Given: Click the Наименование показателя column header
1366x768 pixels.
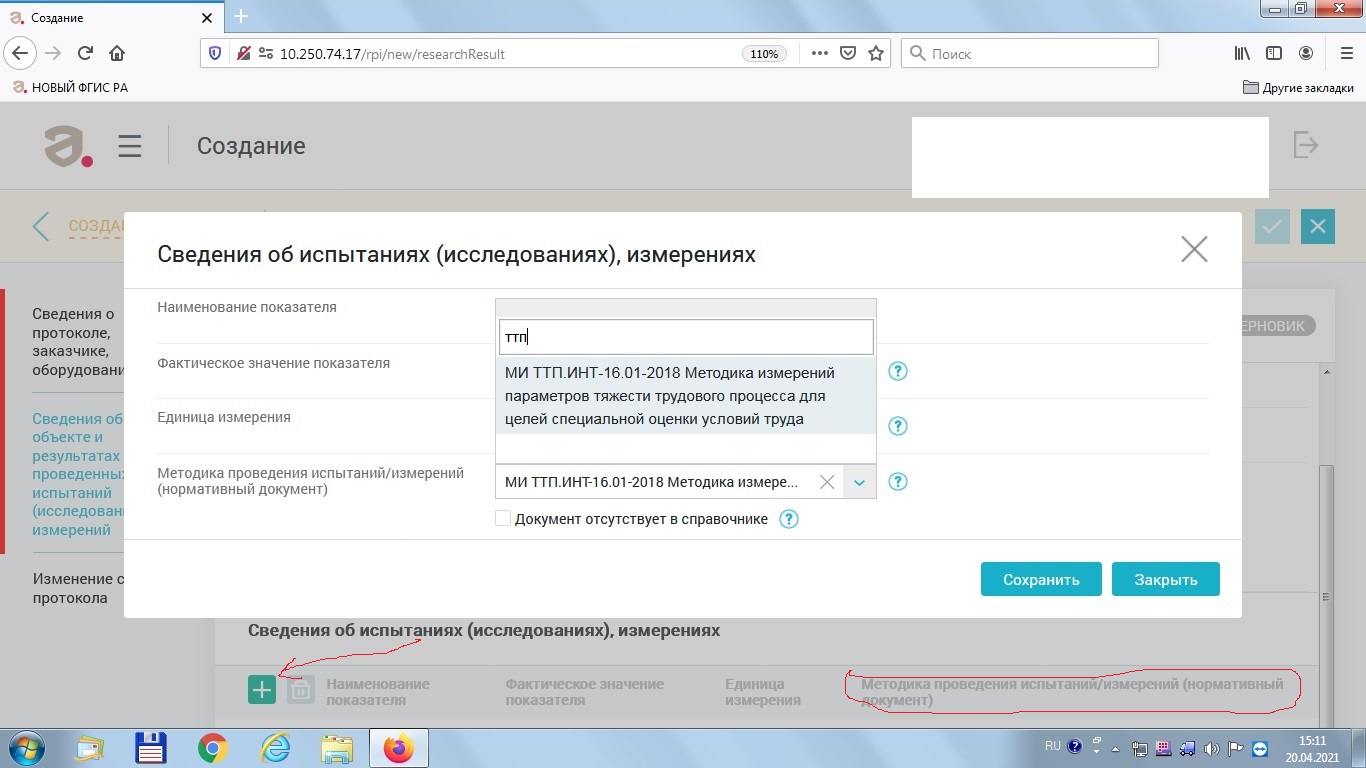Looking at the screenshot, I should [x=378, y=692].
